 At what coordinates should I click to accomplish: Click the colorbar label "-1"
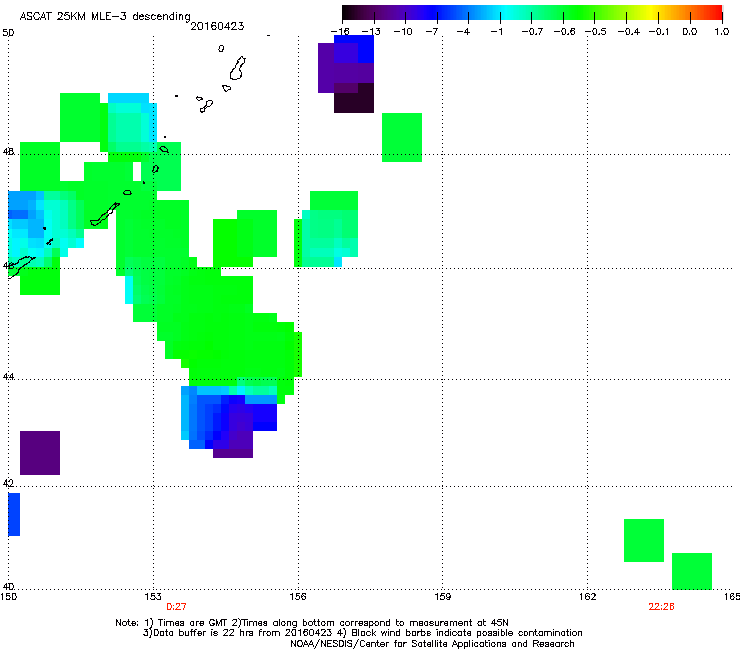(496, 32)
